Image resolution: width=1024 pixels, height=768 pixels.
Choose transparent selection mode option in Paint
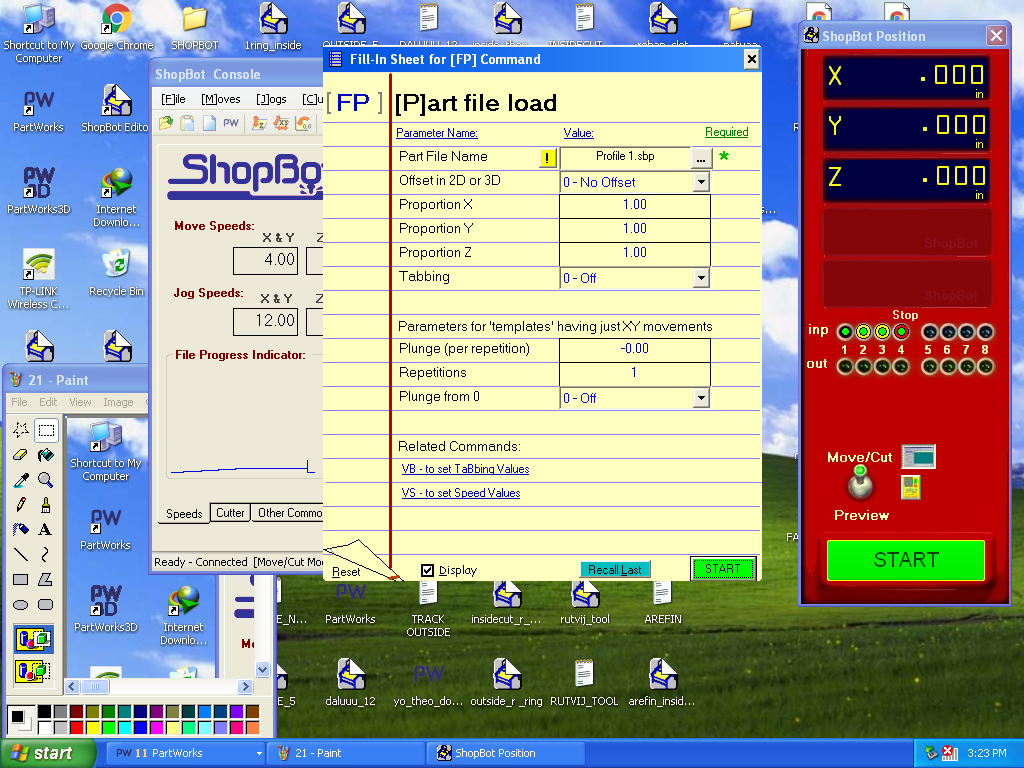click(x=33, y=670)
